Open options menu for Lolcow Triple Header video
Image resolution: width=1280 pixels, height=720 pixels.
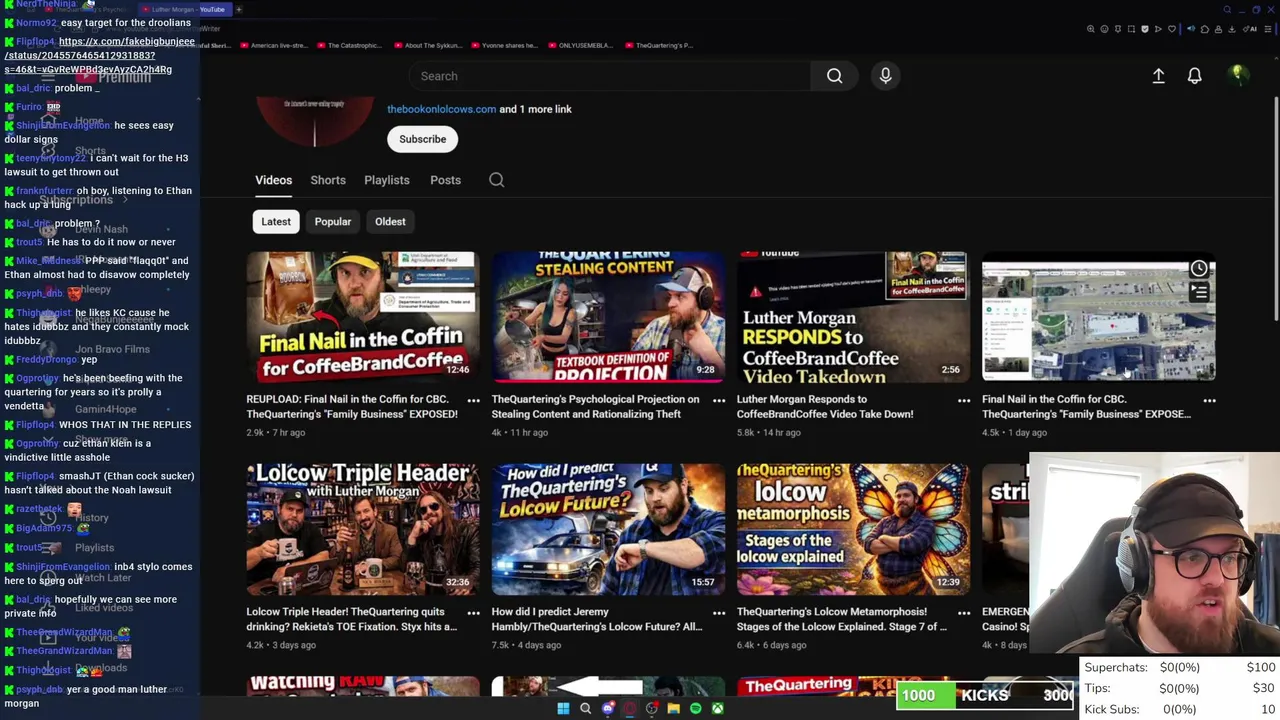click(473, 612)
